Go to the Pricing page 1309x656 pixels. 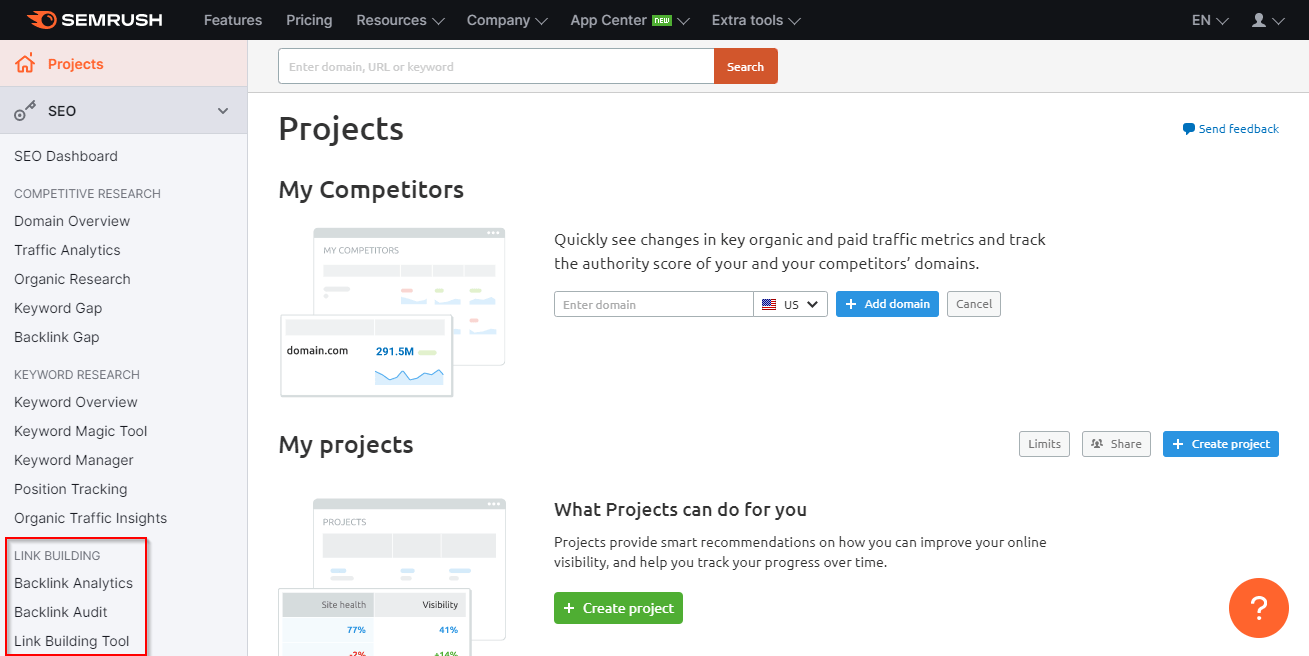309,20
